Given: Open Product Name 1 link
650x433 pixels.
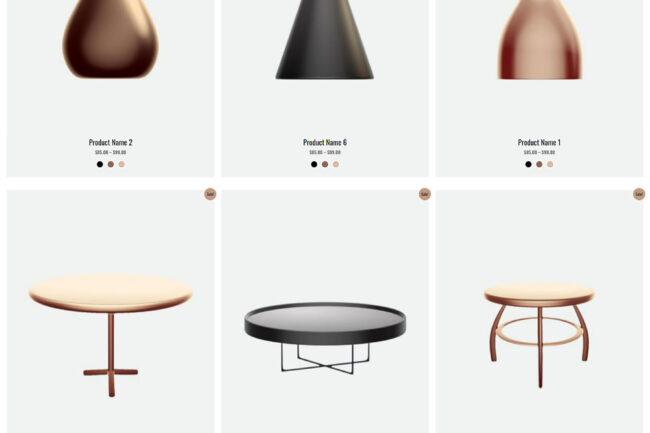Looking at the screenshot, I should [x=539, y=142].
